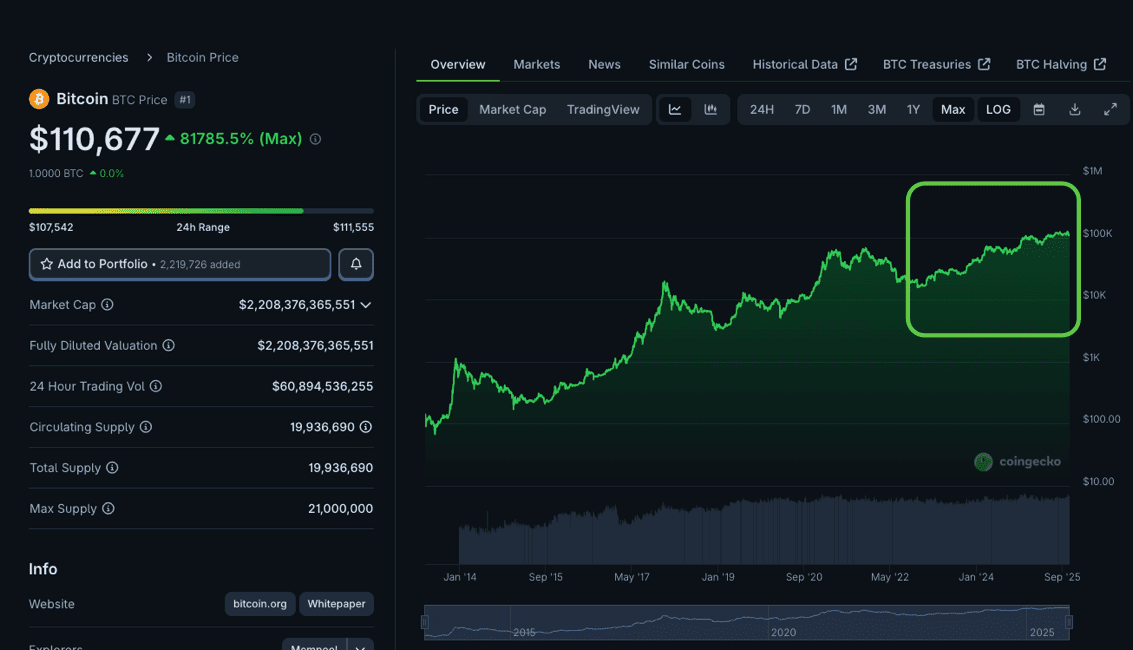Click Market Cap info icon

[x=107, y=305]
